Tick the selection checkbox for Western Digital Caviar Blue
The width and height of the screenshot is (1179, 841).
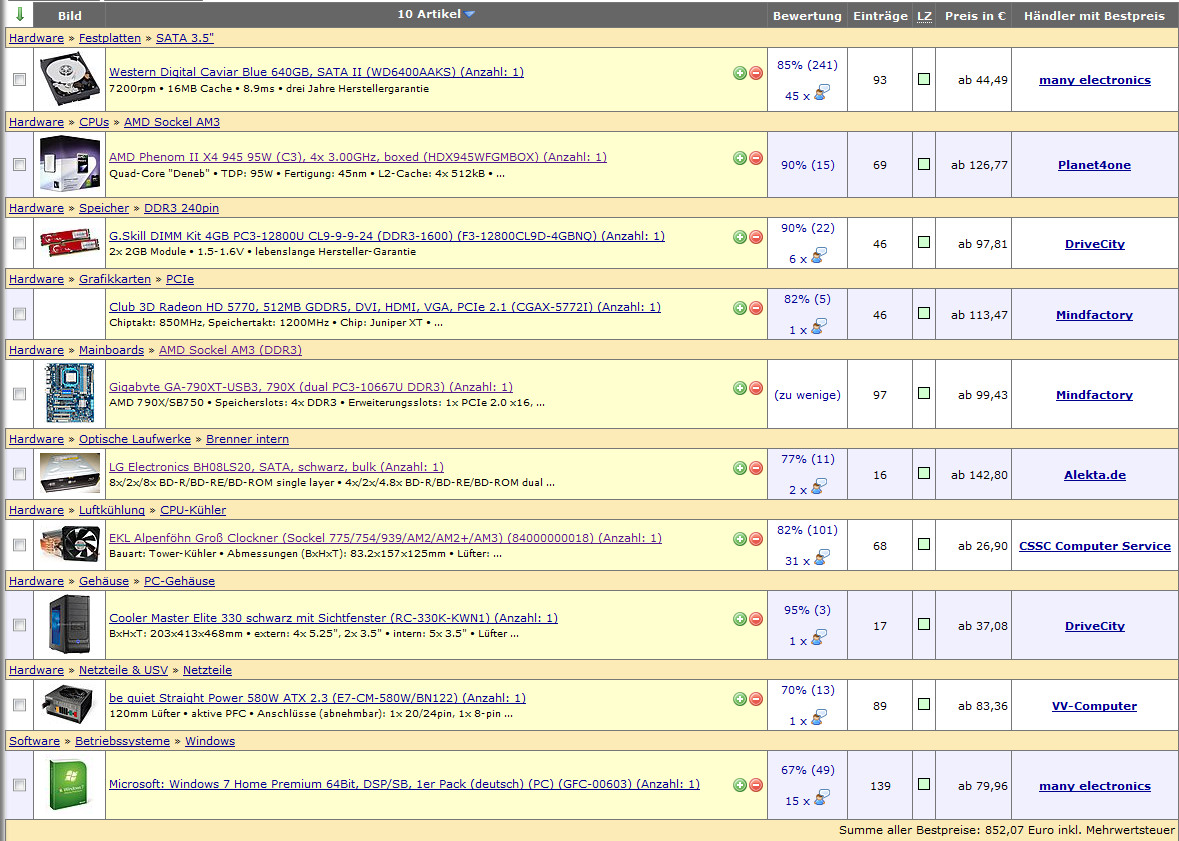point(20,79)
